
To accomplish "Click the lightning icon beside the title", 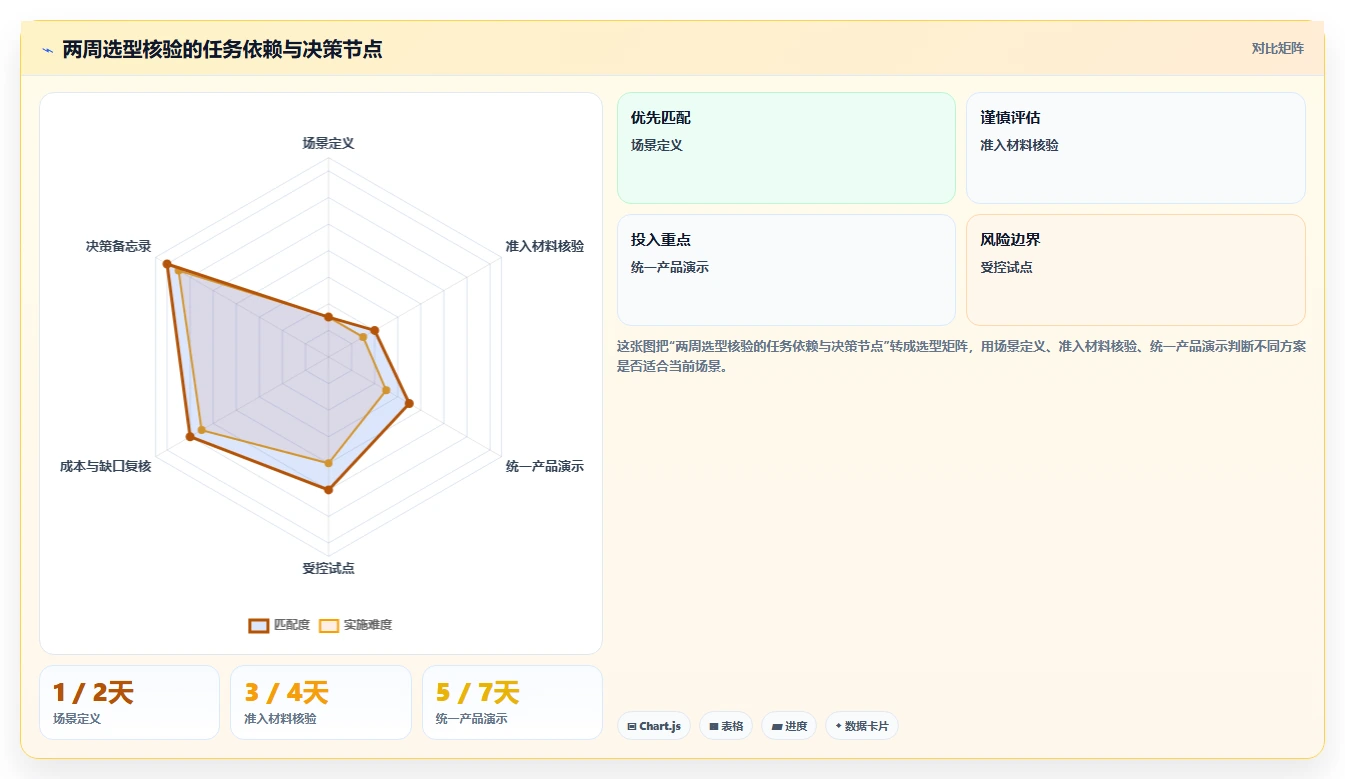I will tap(47, 50).
